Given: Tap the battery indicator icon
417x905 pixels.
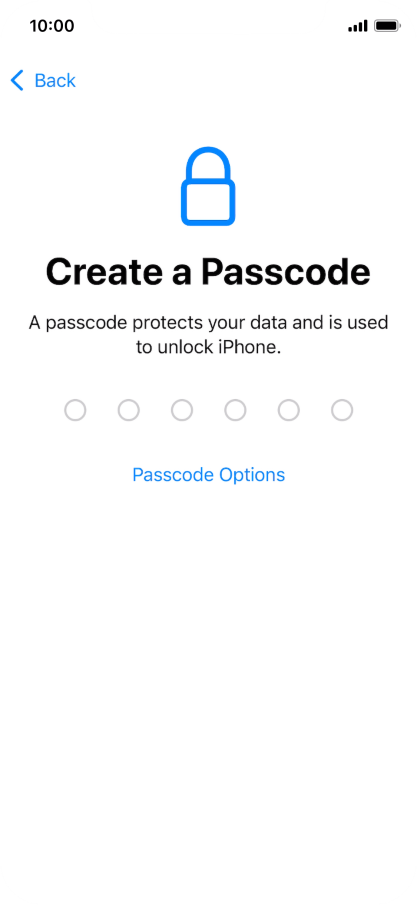Looking at the screenshot, I should pos(387,26).
